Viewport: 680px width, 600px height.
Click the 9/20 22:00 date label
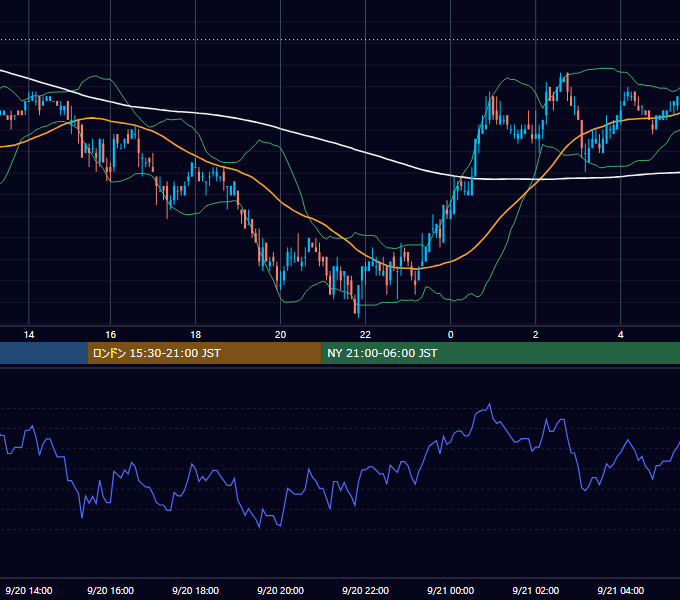[366, 590]
